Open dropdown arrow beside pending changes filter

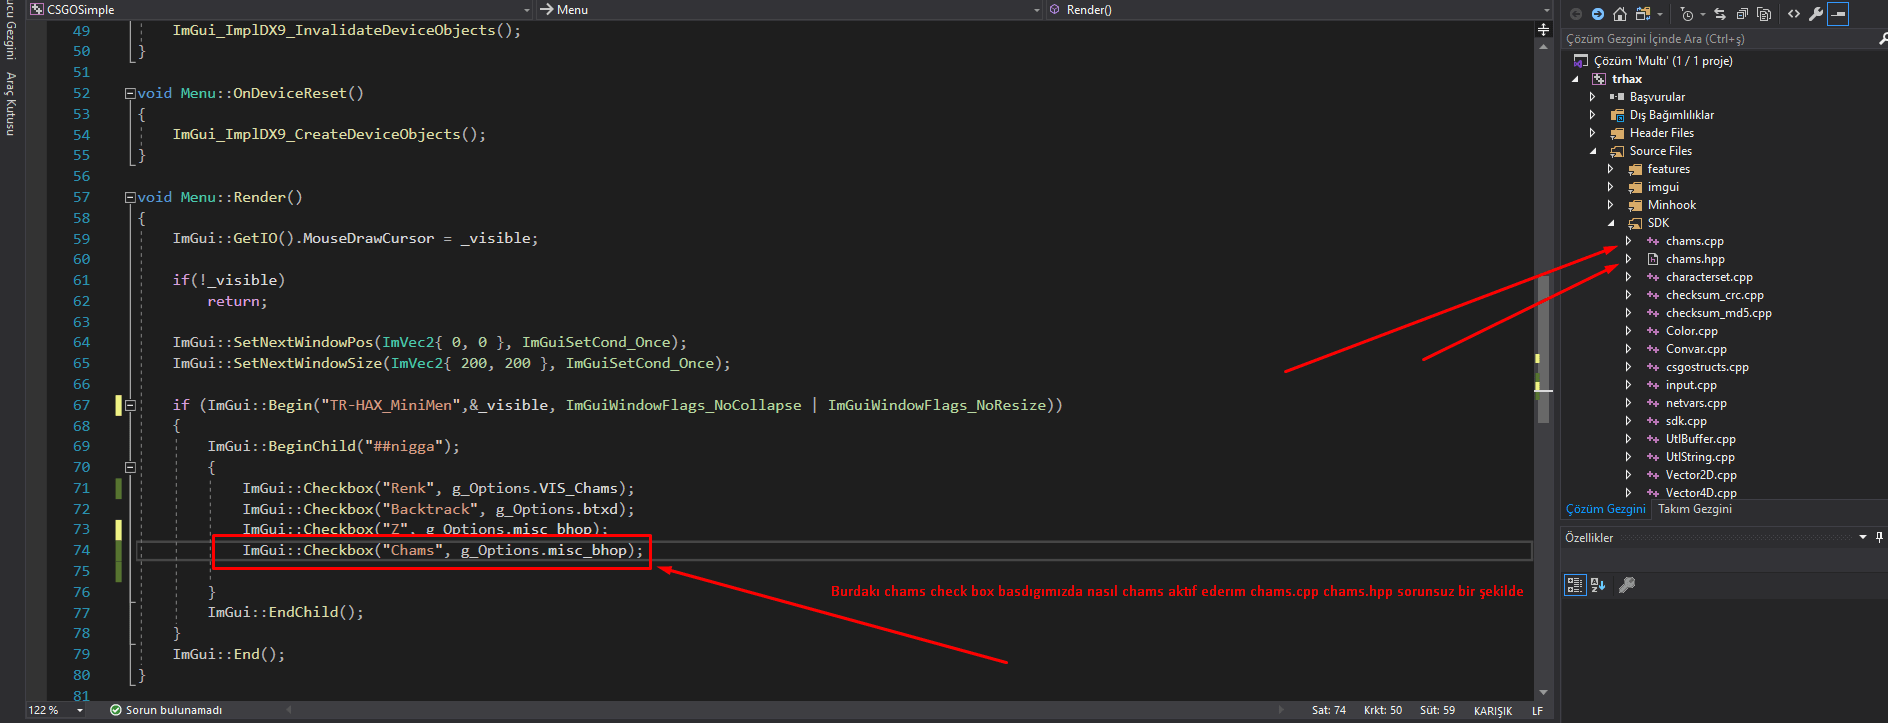tap(1702, 14)
